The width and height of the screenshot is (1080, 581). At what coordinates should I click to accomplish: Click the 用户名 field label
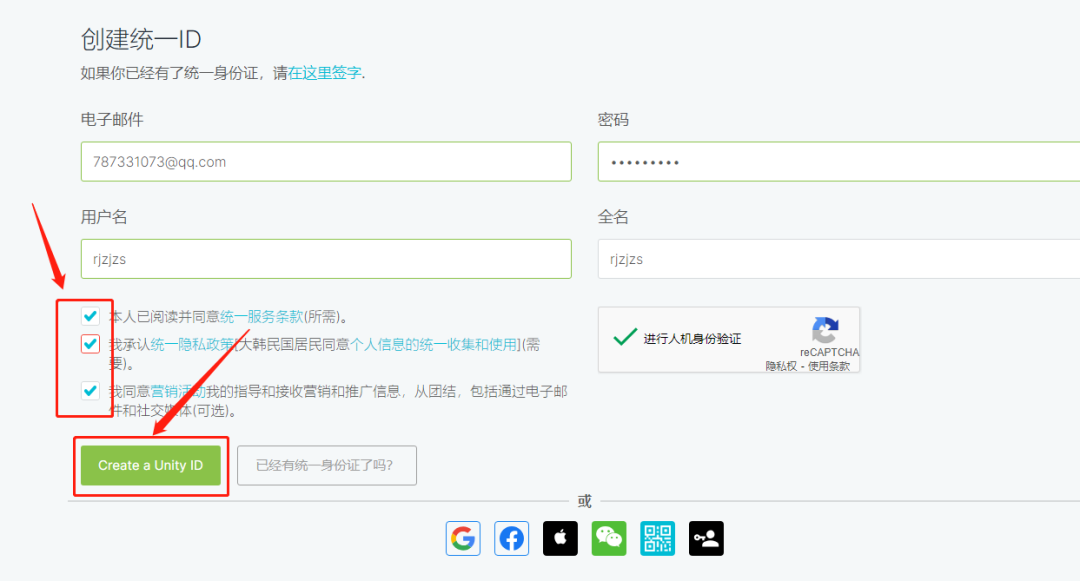click(104, 218)
